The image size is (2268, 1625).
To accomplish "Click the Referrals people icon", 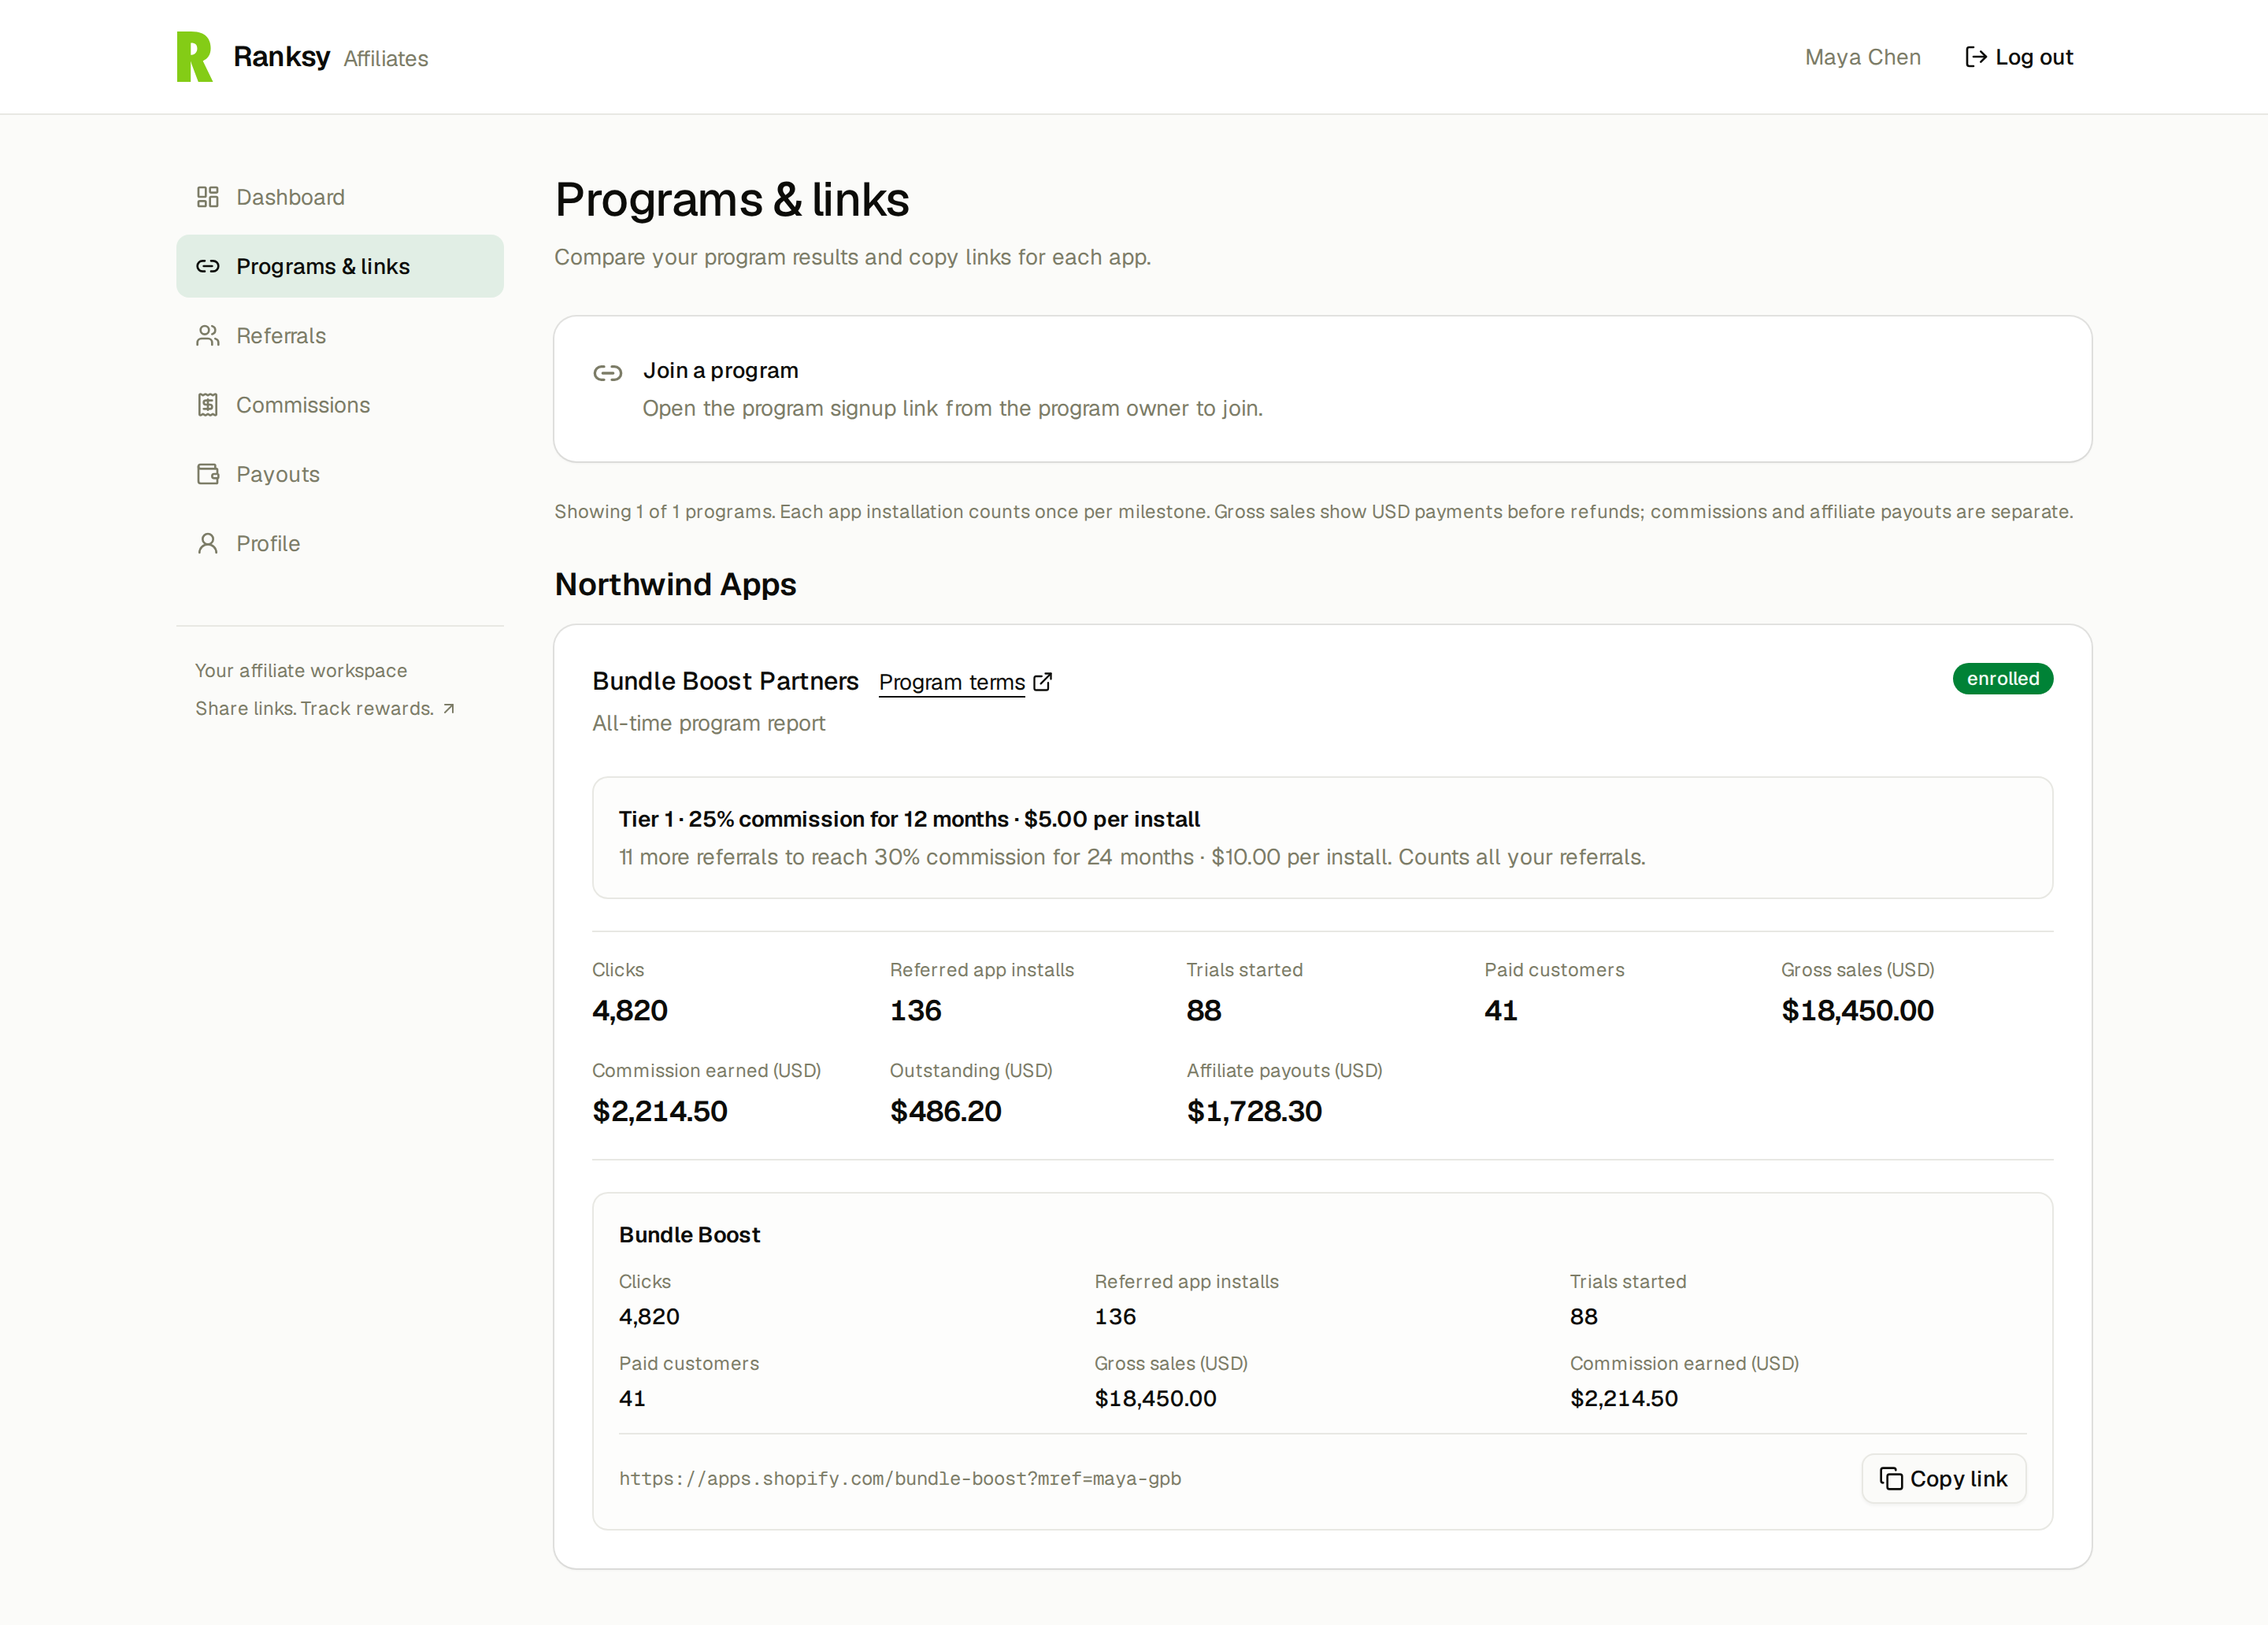I will click(208, 336).
